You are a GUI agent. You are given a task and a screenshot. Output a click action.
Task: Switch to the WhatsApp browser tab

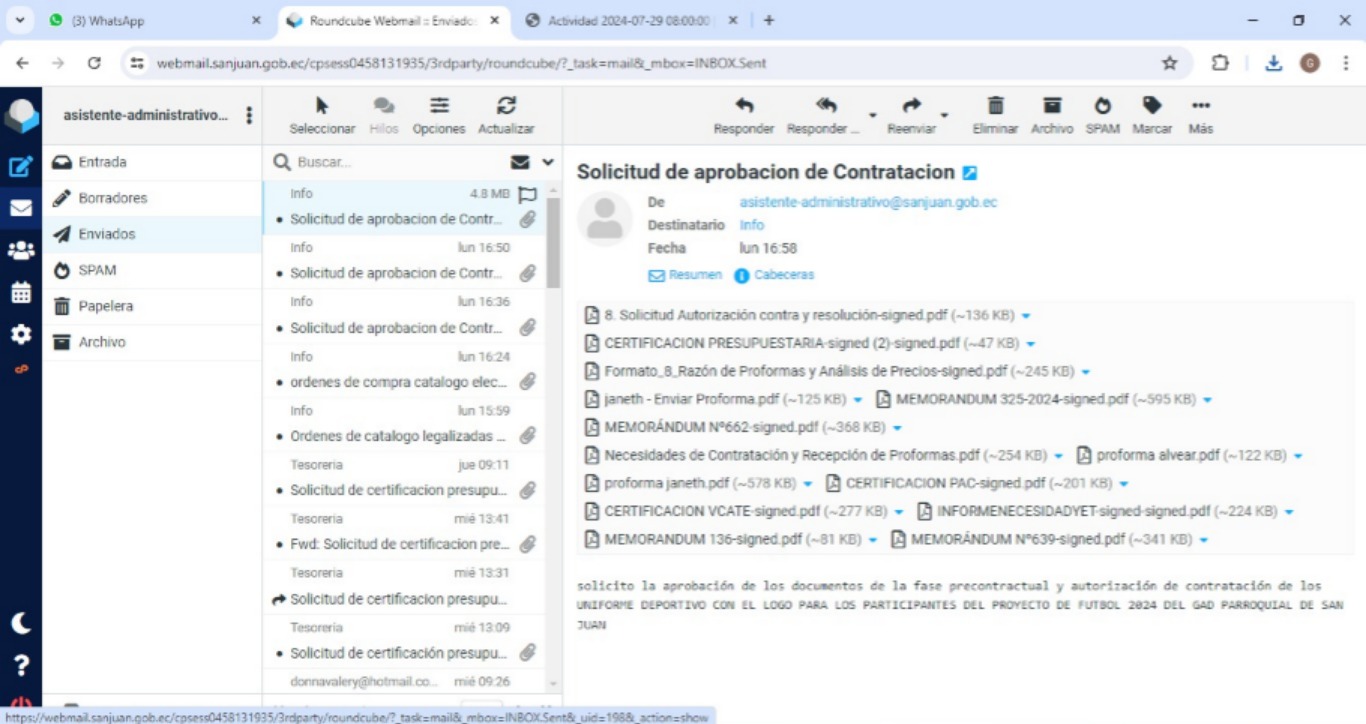(x=150, y=20)
